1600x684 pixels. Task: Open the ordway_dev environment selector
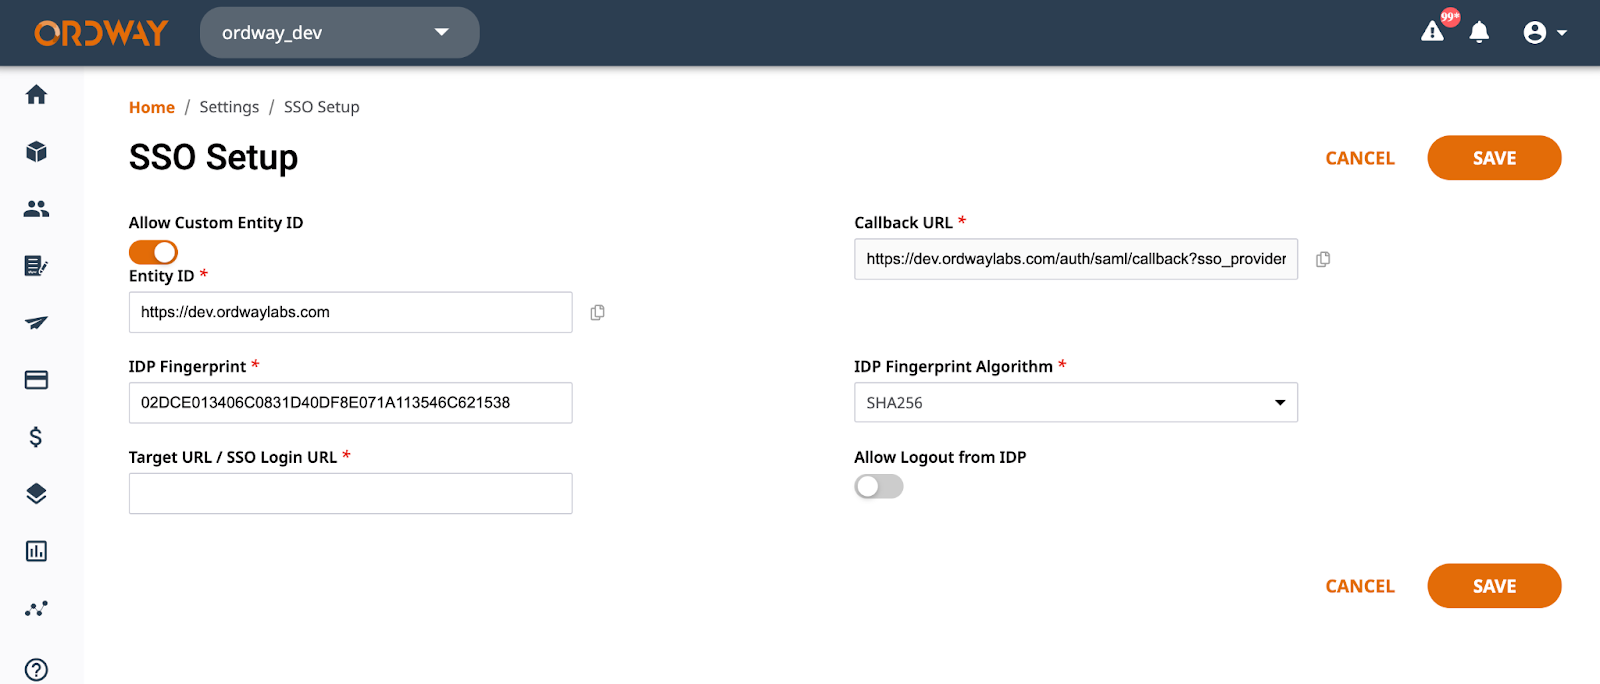pyautogui.click(x=340, y=33)
